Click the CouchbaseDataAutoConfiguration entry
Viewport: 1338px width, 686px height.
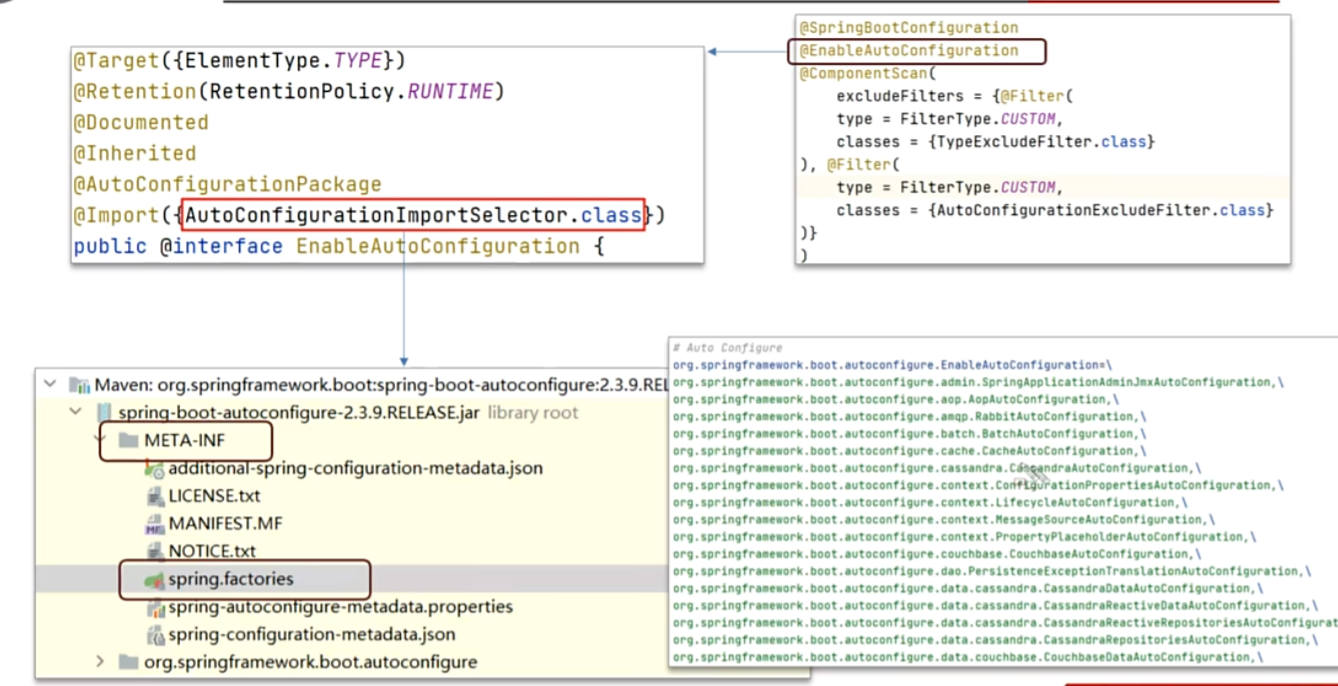coord(968,657)
